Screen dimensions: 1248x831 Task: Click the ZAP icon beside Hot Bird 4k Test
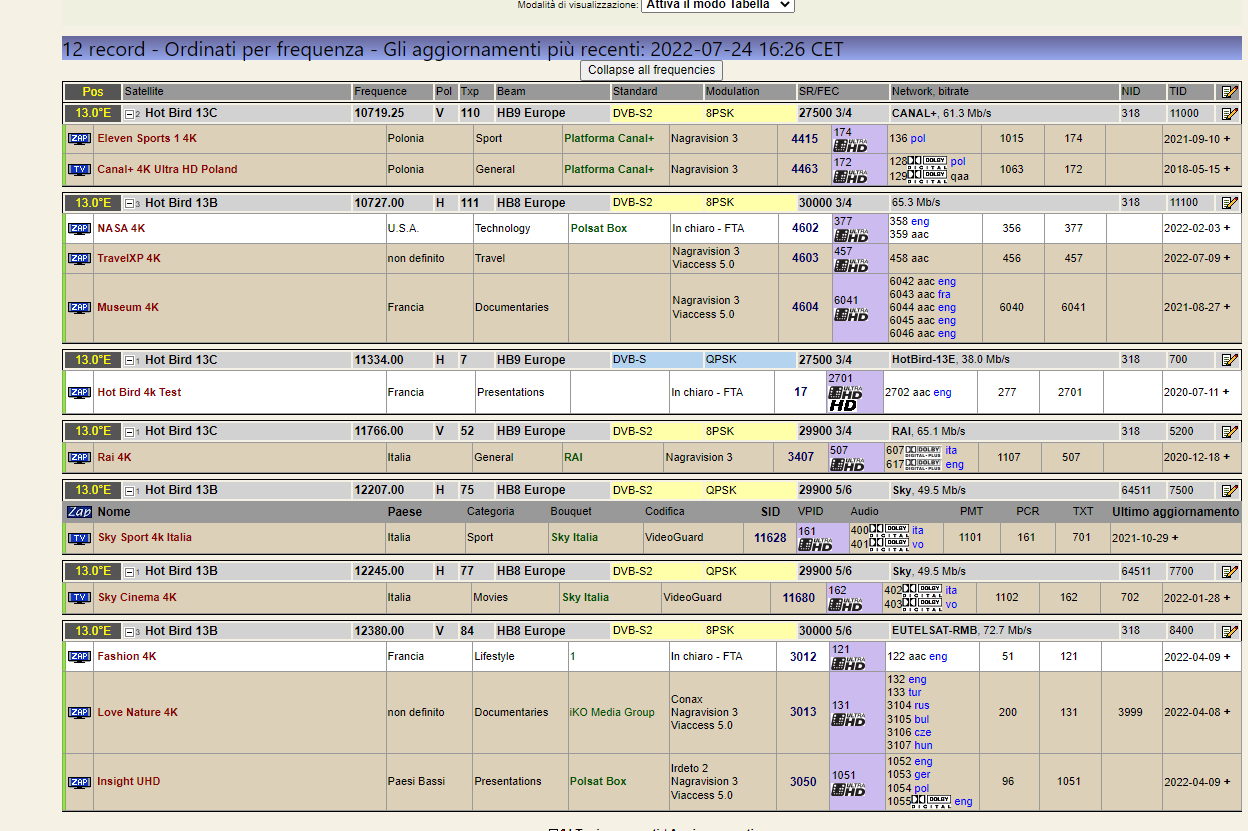tap(79, 392)
